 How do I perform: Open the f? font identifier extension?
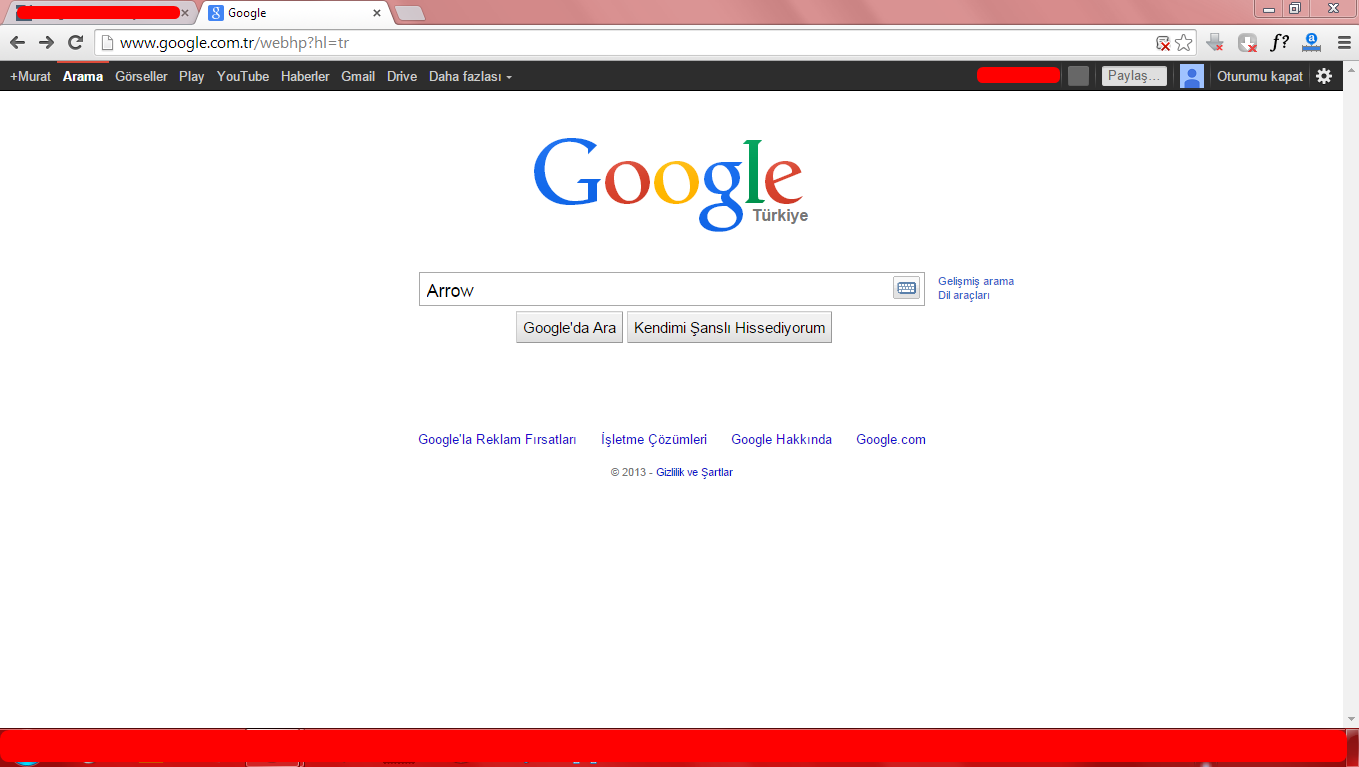(1279, 43)
